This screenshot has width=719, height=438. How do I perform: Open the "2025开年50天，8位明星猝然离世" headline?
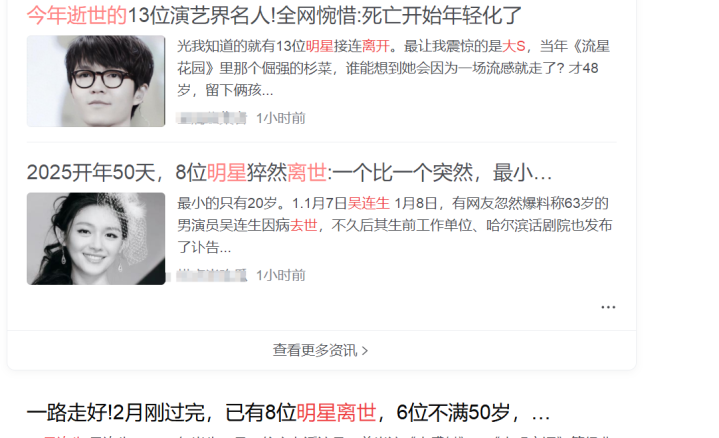[289, 173]
